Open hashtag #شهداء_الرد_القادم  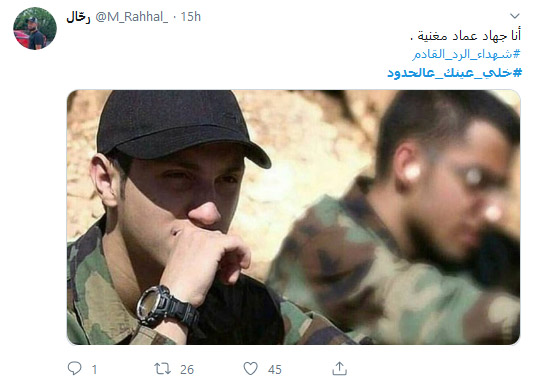point(466,54)
